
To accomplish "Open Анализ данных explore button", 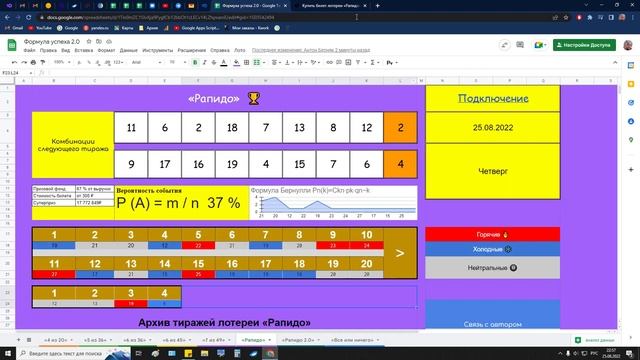I will [596, 340].
